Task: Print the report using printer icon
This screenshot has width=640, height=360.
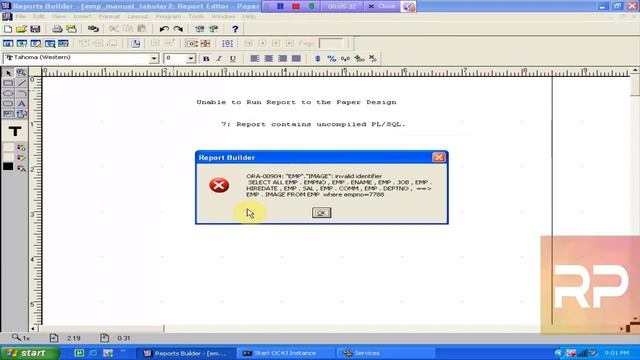Action: pyautogui.click(x=57, y=29)
